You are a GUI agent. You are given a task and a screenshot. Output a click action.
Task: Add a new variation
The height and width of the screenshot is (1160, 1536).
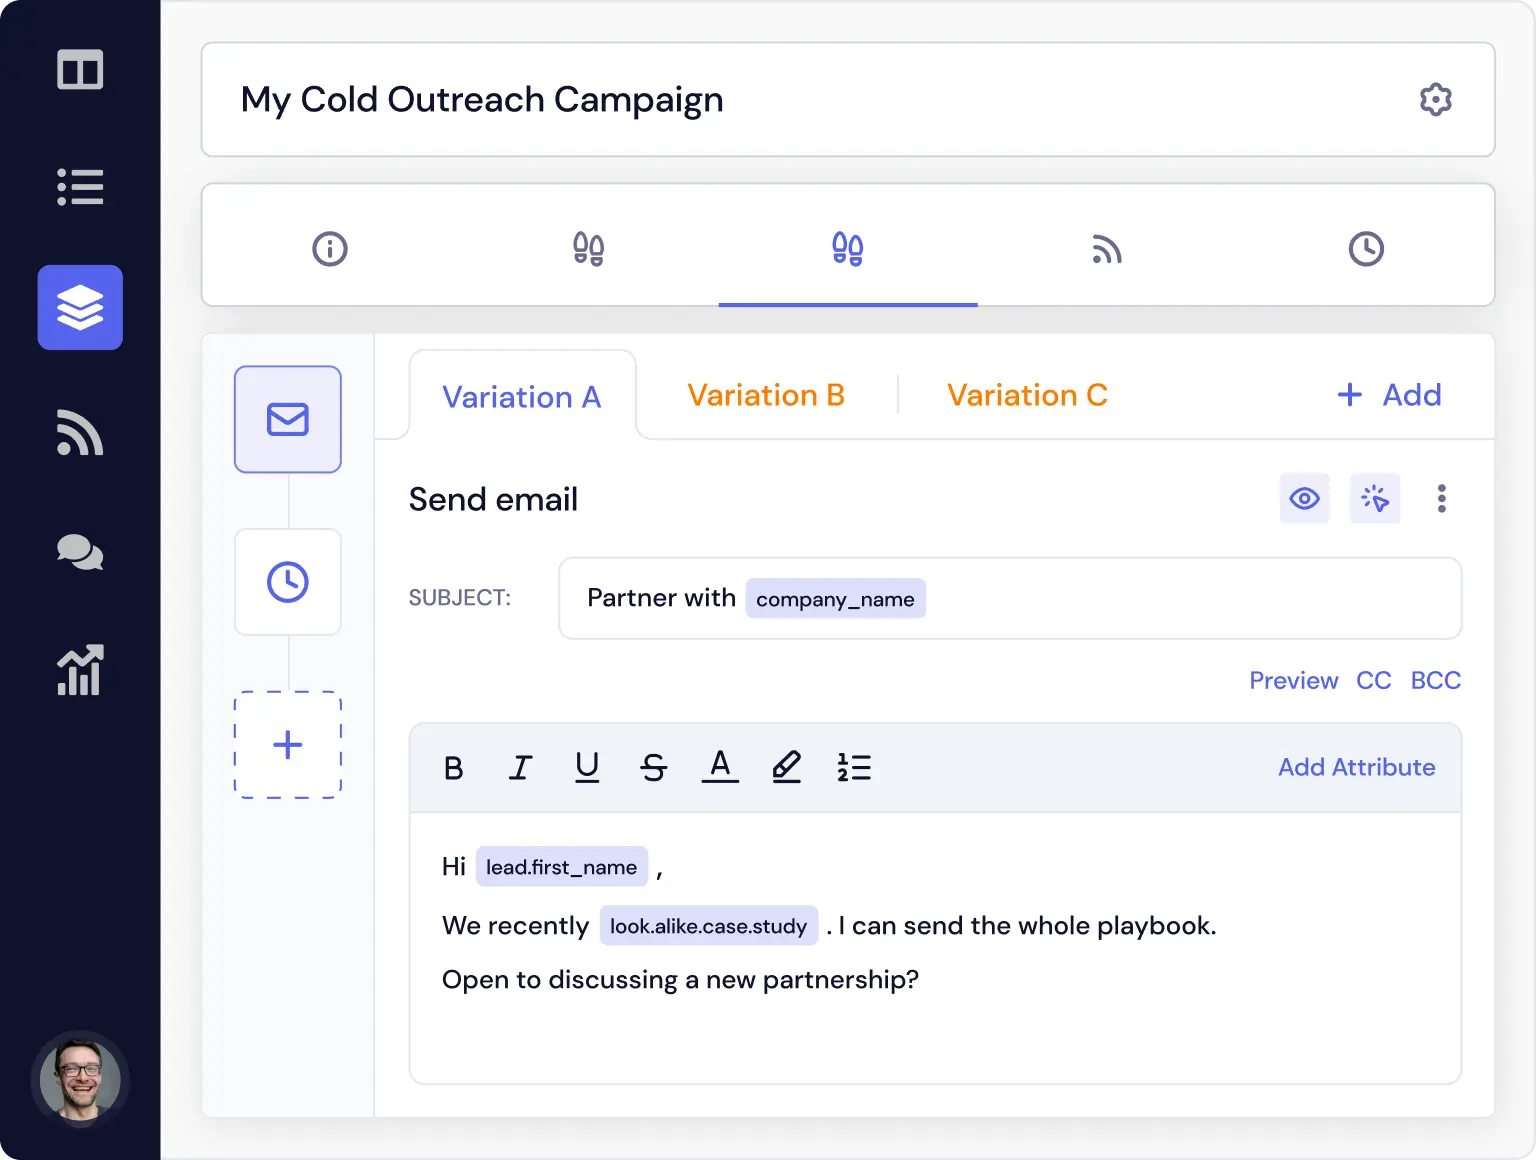click(x=1389, y=395)
